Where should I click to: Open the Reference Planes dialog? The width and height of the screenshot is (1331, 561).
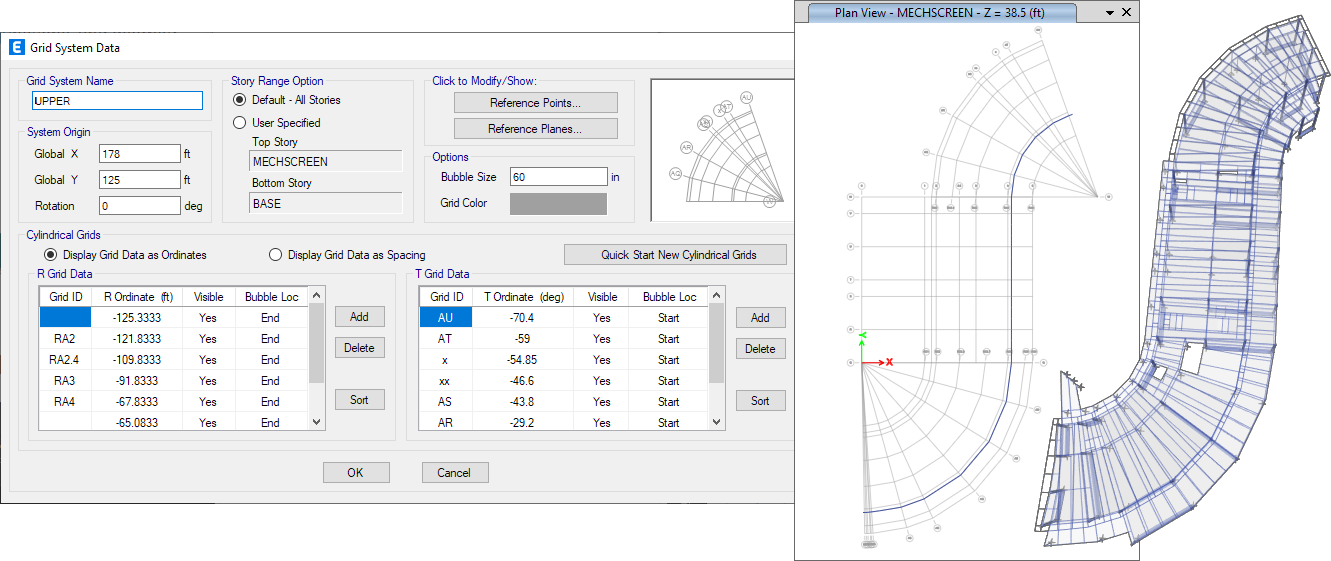point(535,129)
